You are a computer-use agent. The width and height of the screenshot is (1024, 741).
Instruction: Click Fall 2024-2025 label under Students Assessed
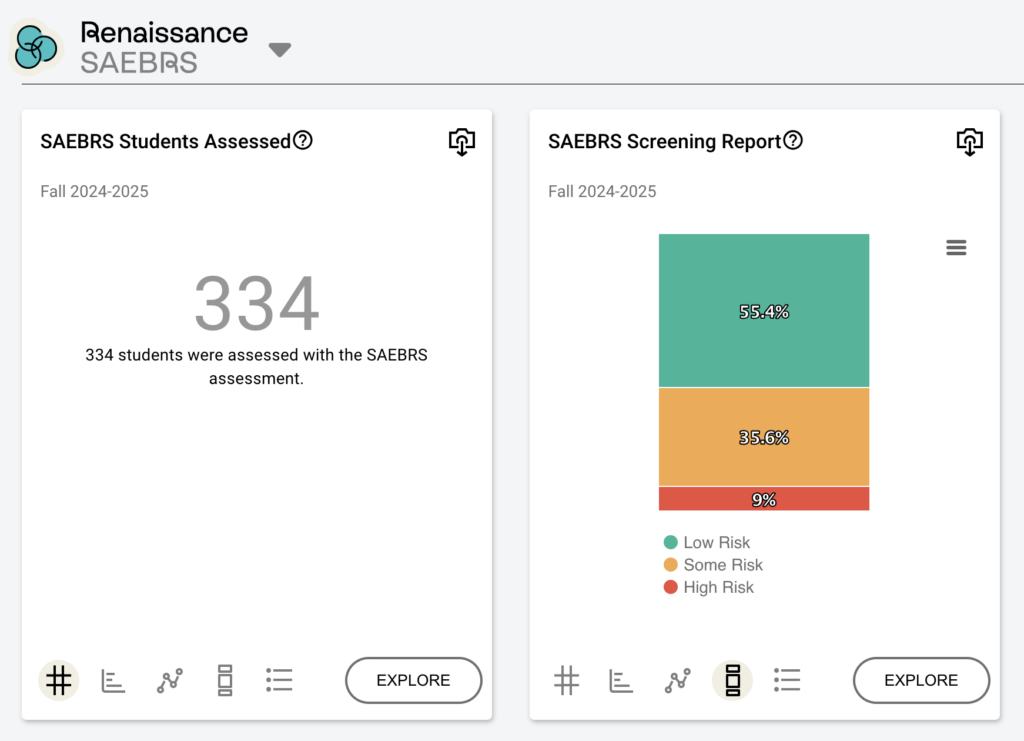coord(95,191)
